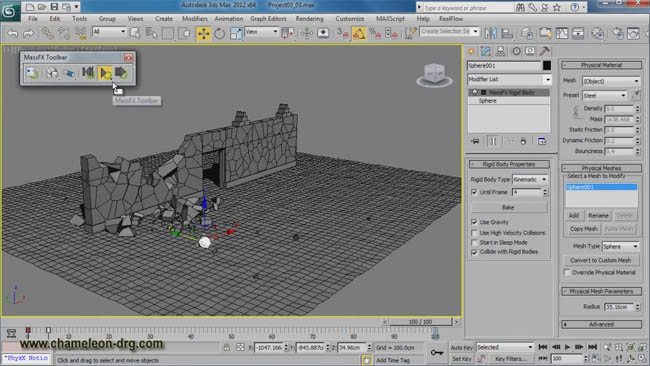Open the Mesh (Object) dropdown
The image size is (650, 366).
611,81
